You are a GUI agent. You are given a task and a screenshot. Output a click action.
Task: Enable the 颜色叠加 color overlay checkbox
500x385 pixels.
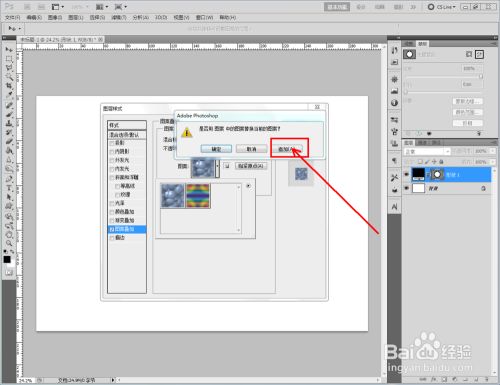(x=112, y=212)
